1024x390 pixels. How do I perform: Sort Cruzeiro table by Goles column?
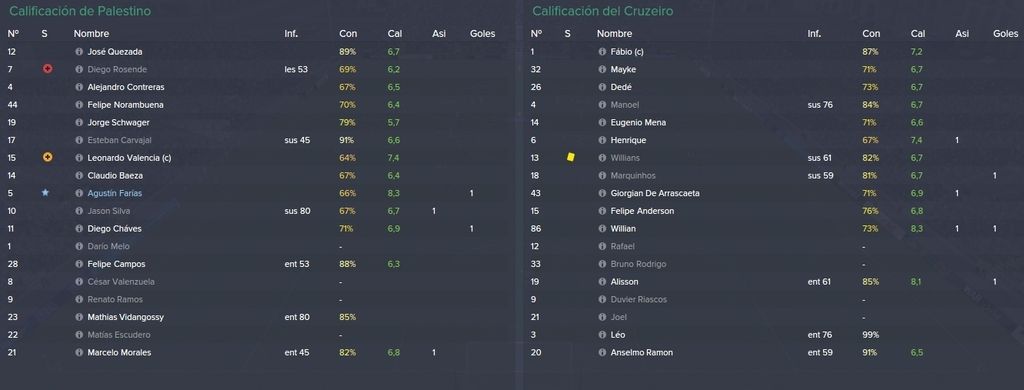pyautogui.click(x=1006, y=34)
